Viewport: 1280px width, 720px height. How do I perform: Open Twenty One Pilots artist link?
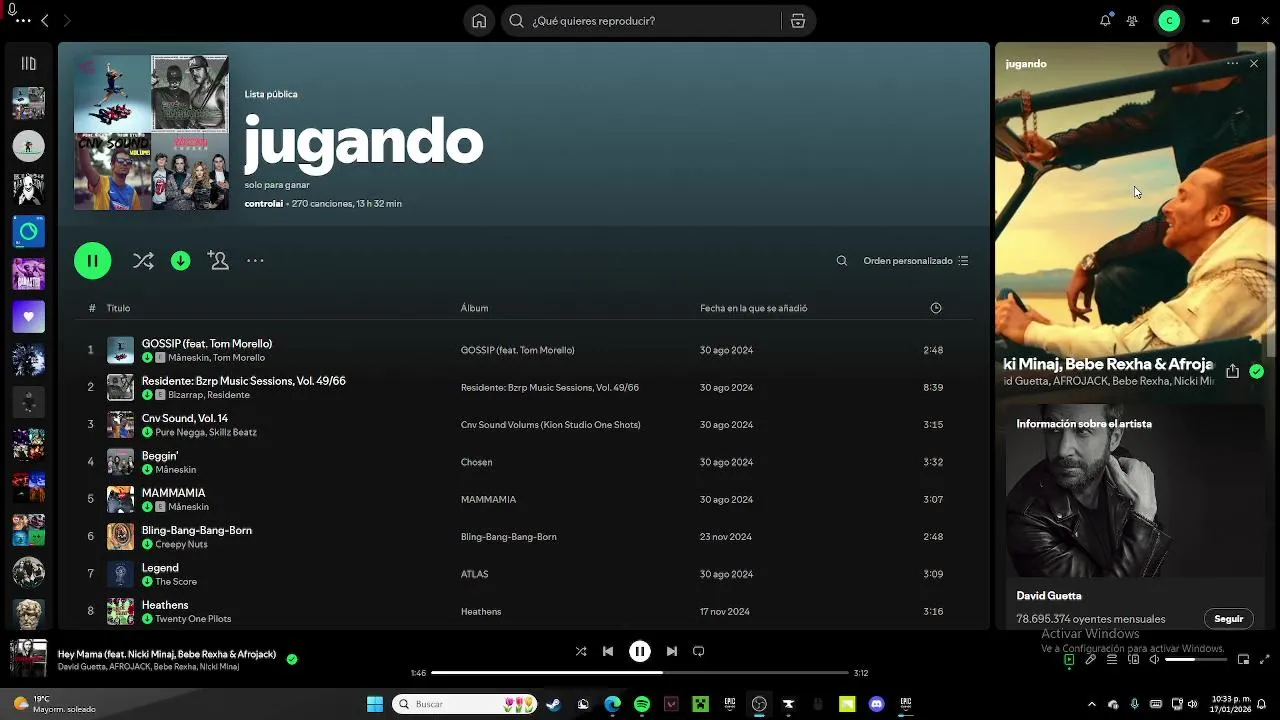coord(193,619)
